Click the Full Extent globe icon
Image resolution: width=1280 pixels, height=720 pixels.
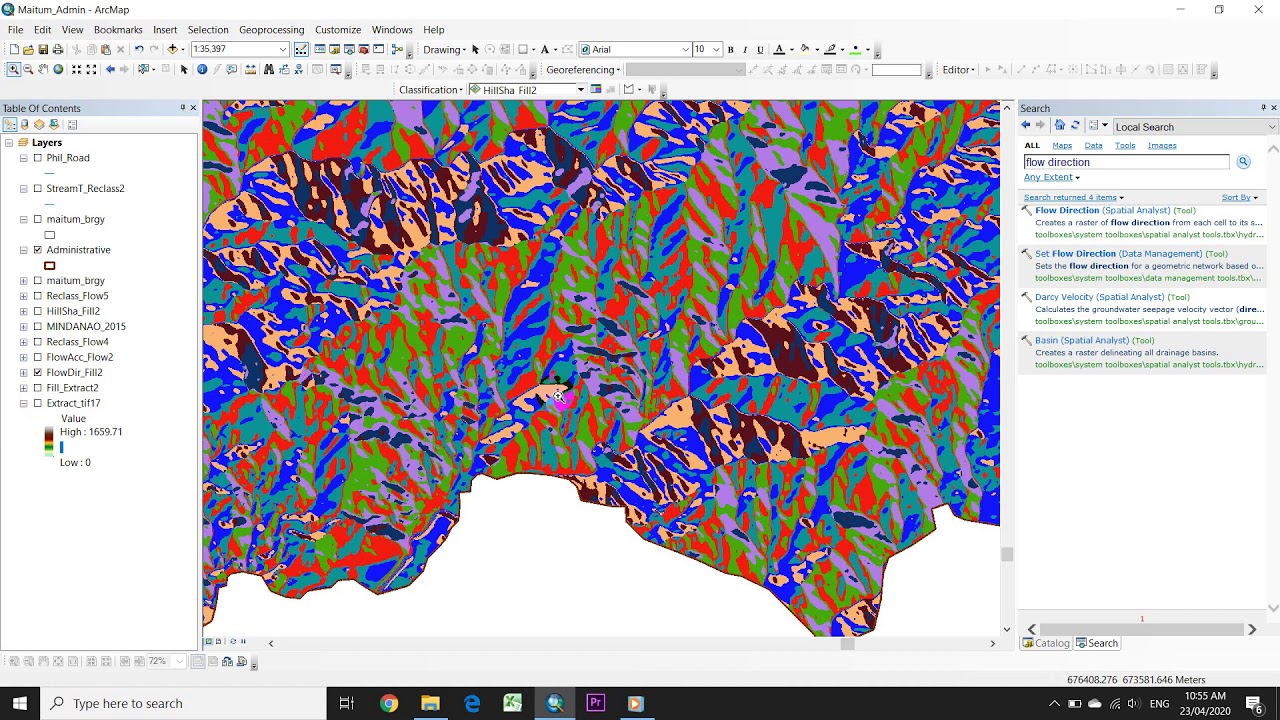click(58, 69)
